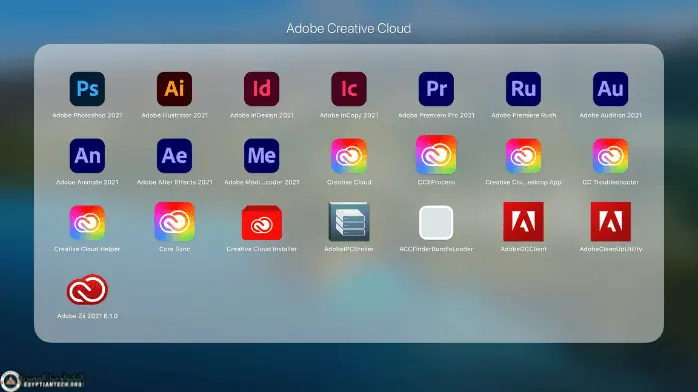
Task: Click the Adobe Creative Cloud folder title
Action: click(x=349, y=28)
